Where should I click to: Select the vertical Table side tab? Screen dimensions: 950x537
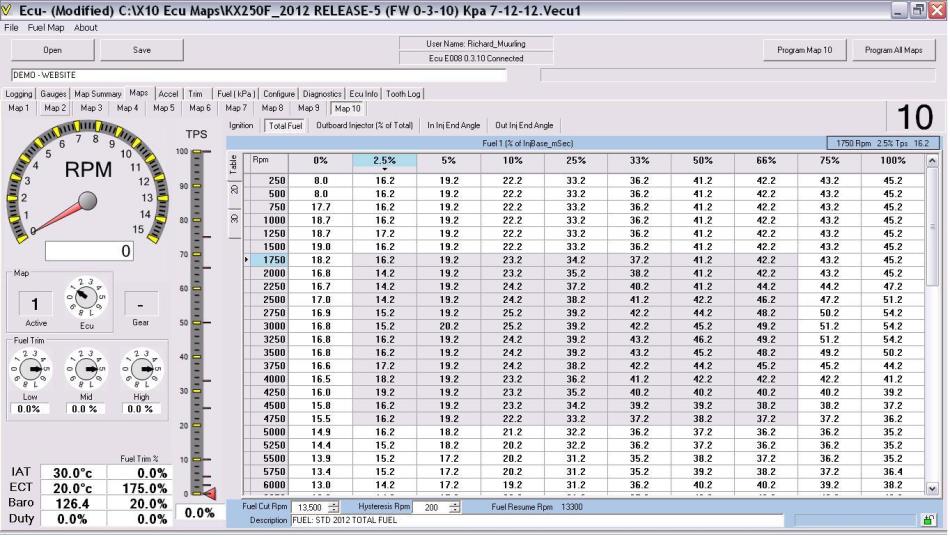(234, 164)
